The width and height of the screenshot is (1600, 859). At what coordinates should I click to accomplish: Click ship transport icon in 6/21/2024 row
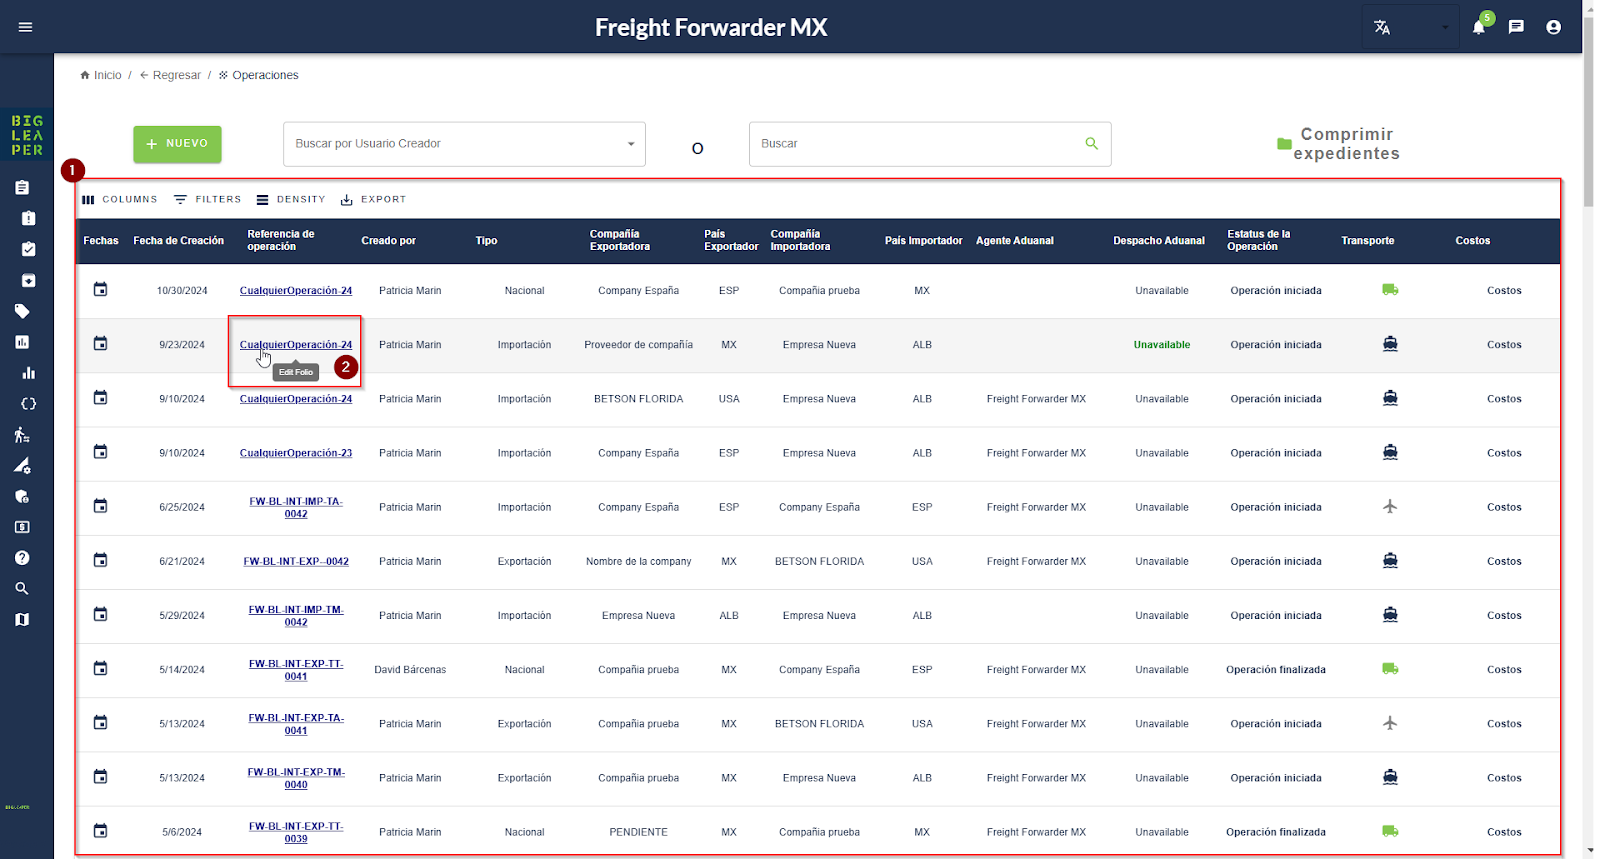point(1390,561)
